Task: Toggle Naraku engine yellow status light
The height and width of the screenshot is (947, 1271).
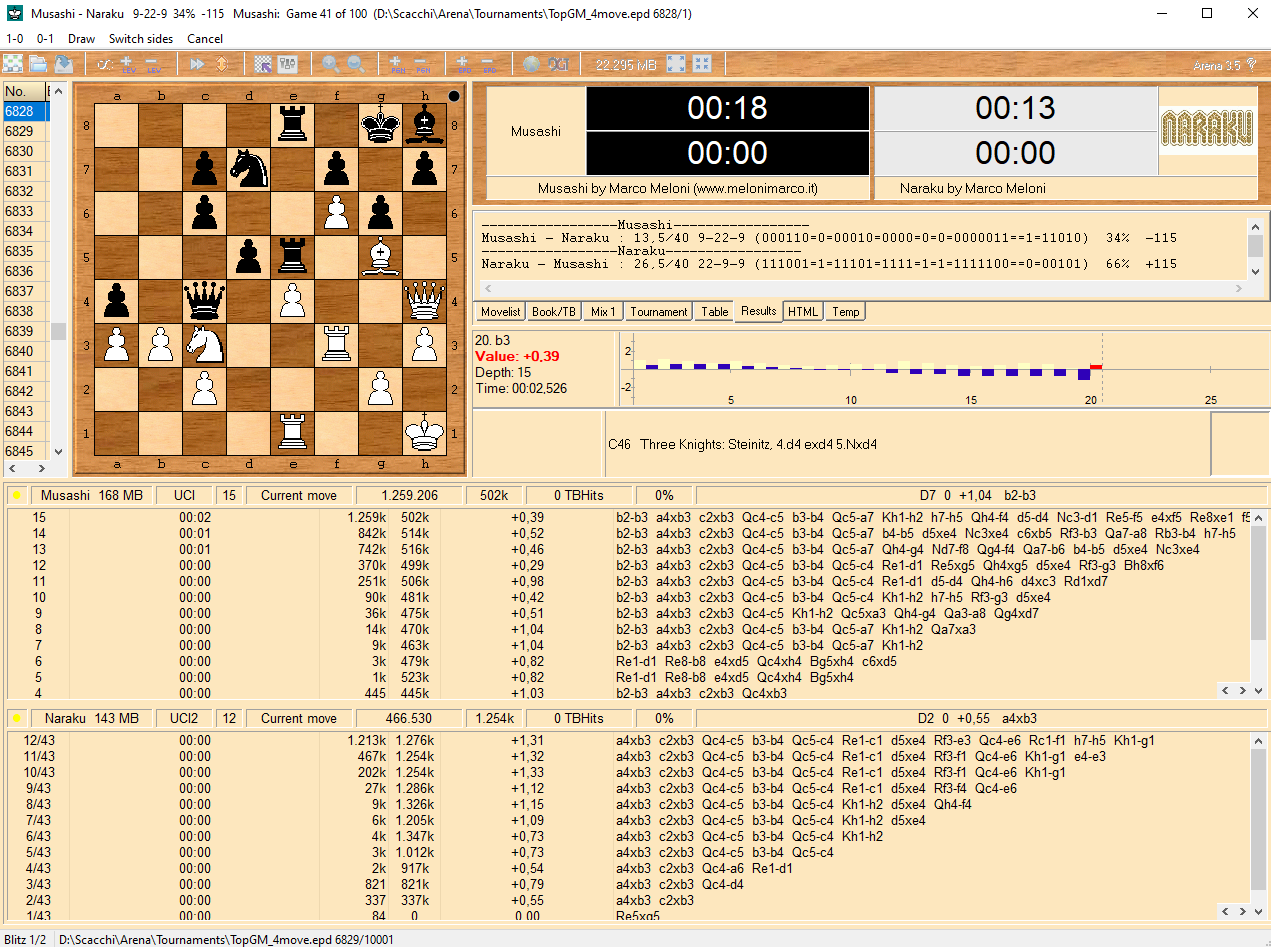Action: point(16,718)
